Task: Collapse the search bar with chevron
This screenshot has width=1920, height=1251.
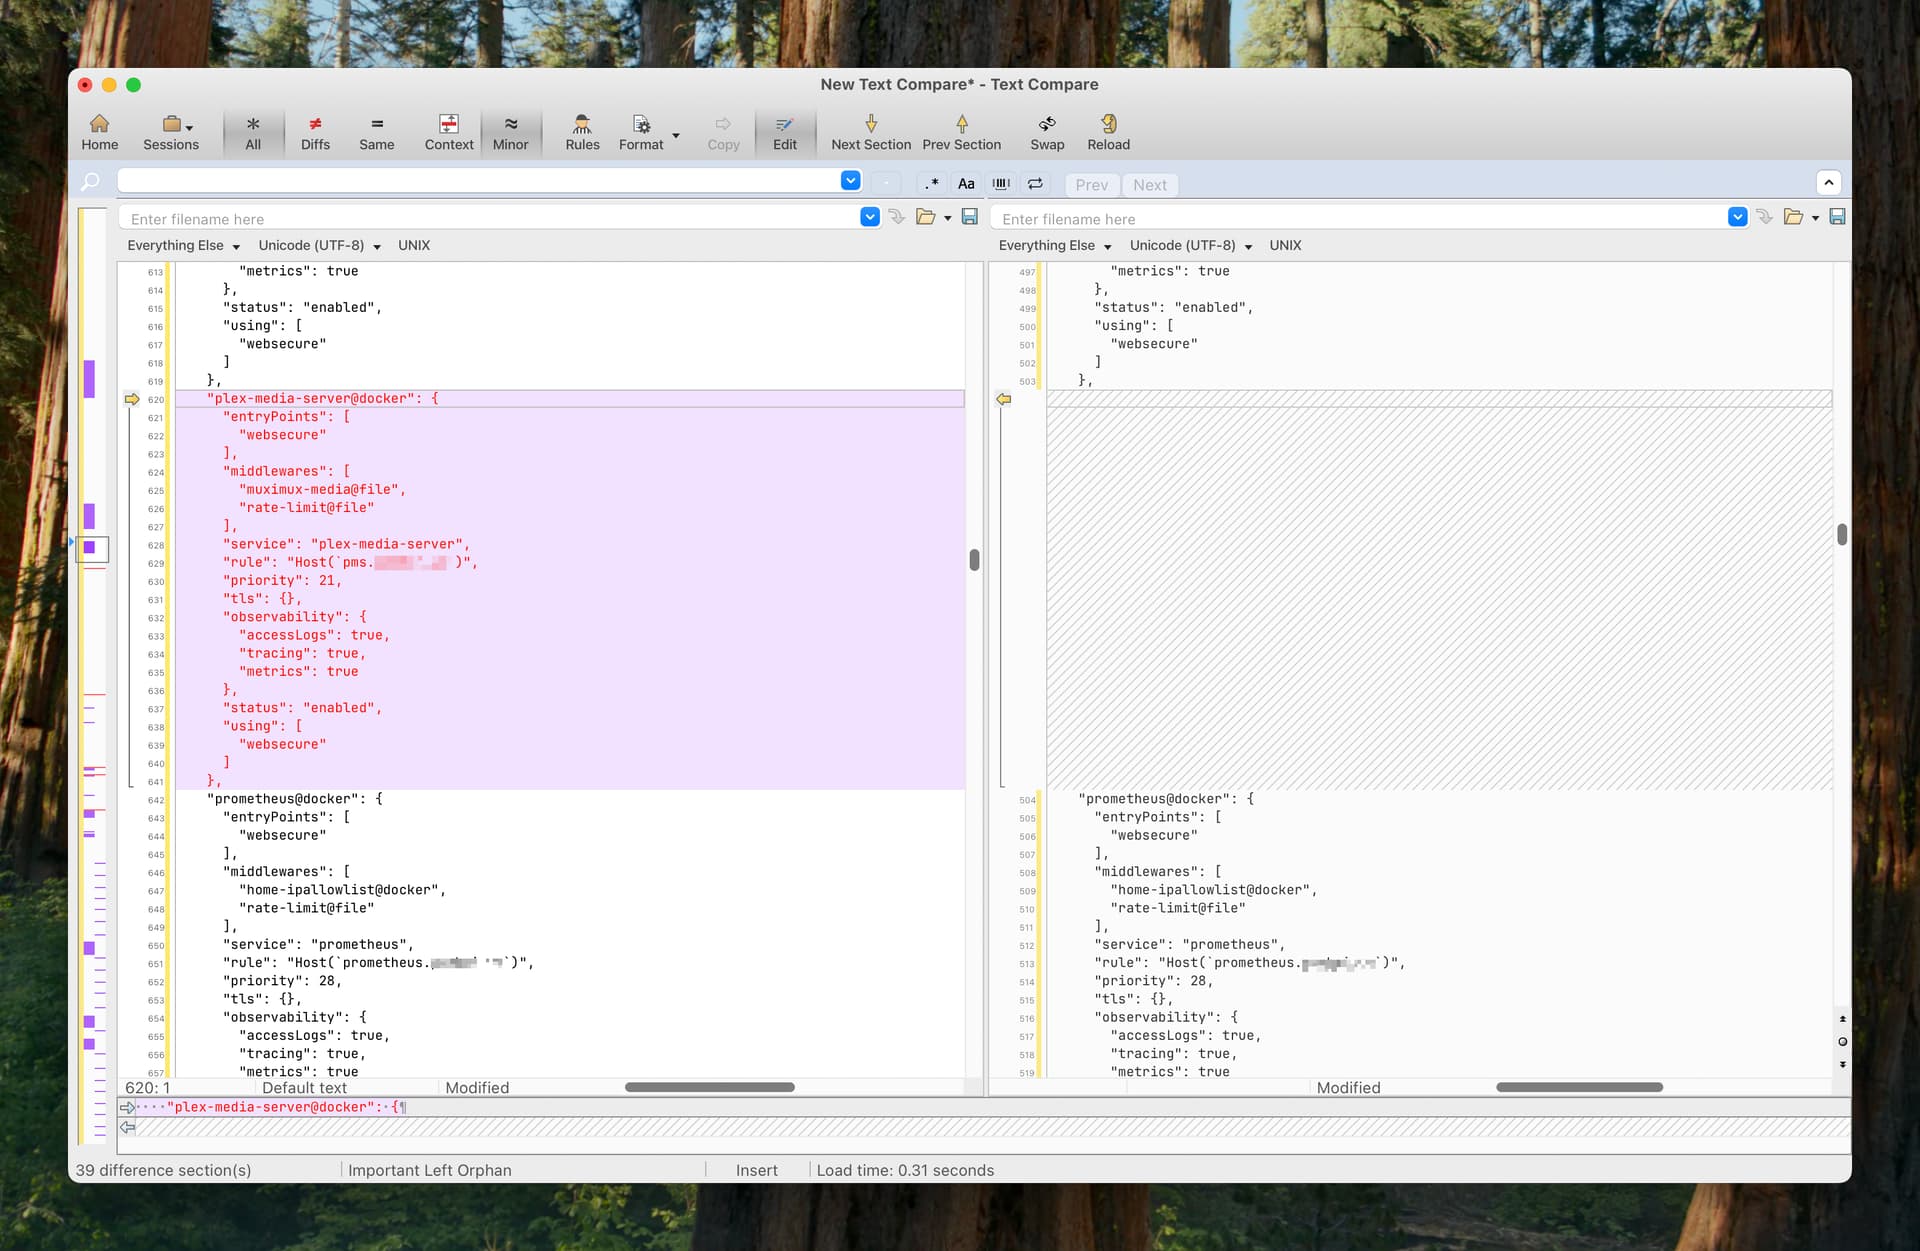Action: click(1828, 182)
